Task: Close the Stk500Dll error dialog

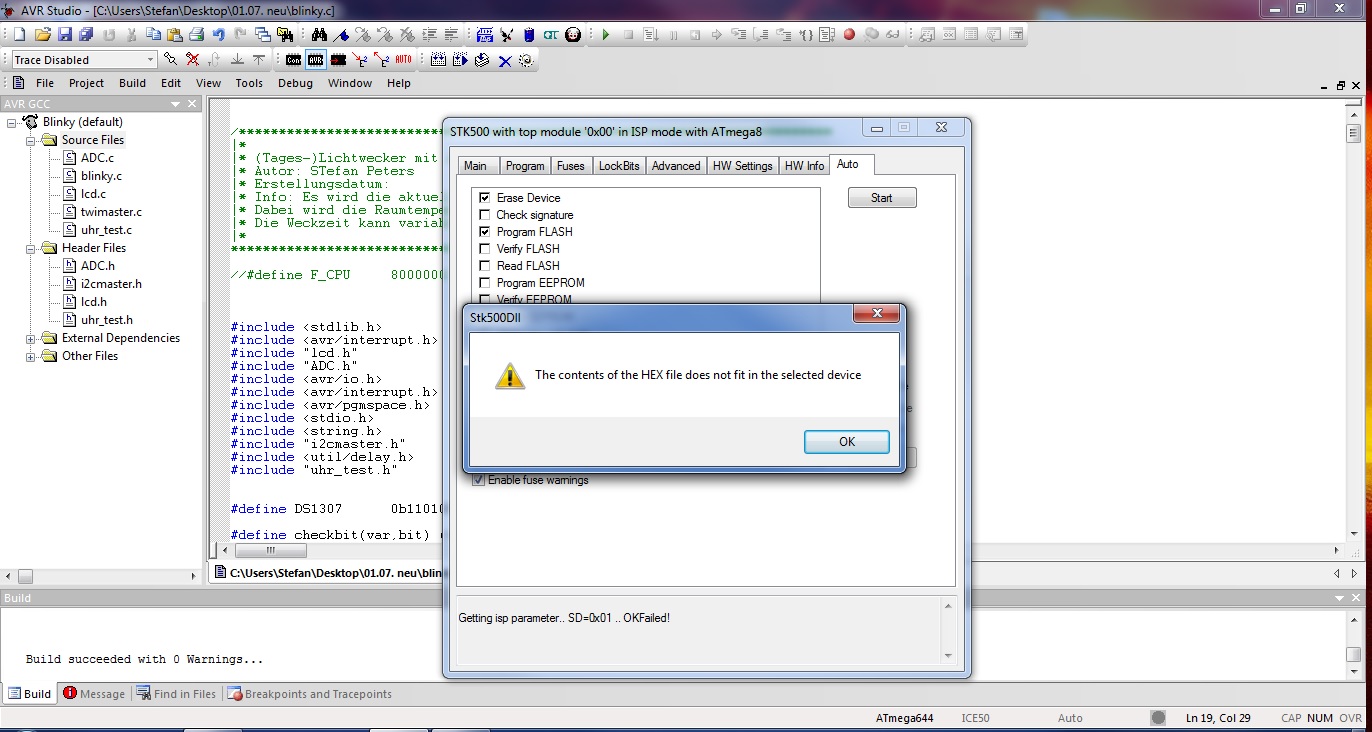Action: [877, 315]
